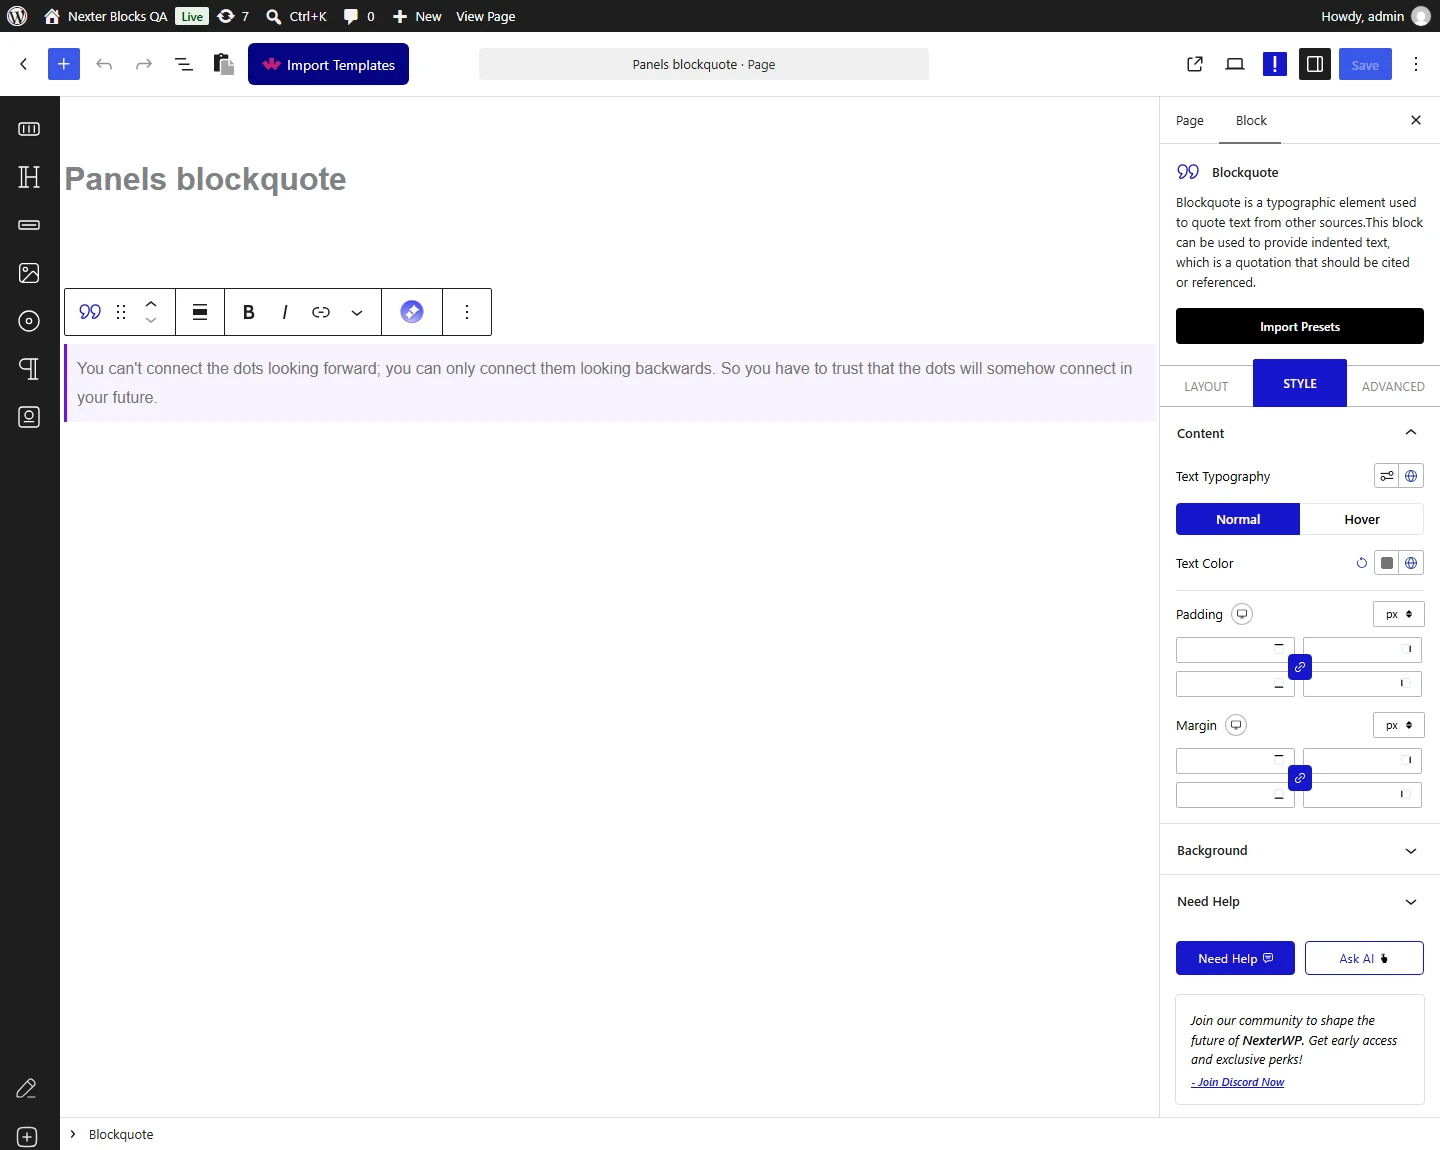Image resolution: width=1440 pixels, height=1150 pixels.
Task: Open page in new tab icon
Action: [x=1195, y=64]
